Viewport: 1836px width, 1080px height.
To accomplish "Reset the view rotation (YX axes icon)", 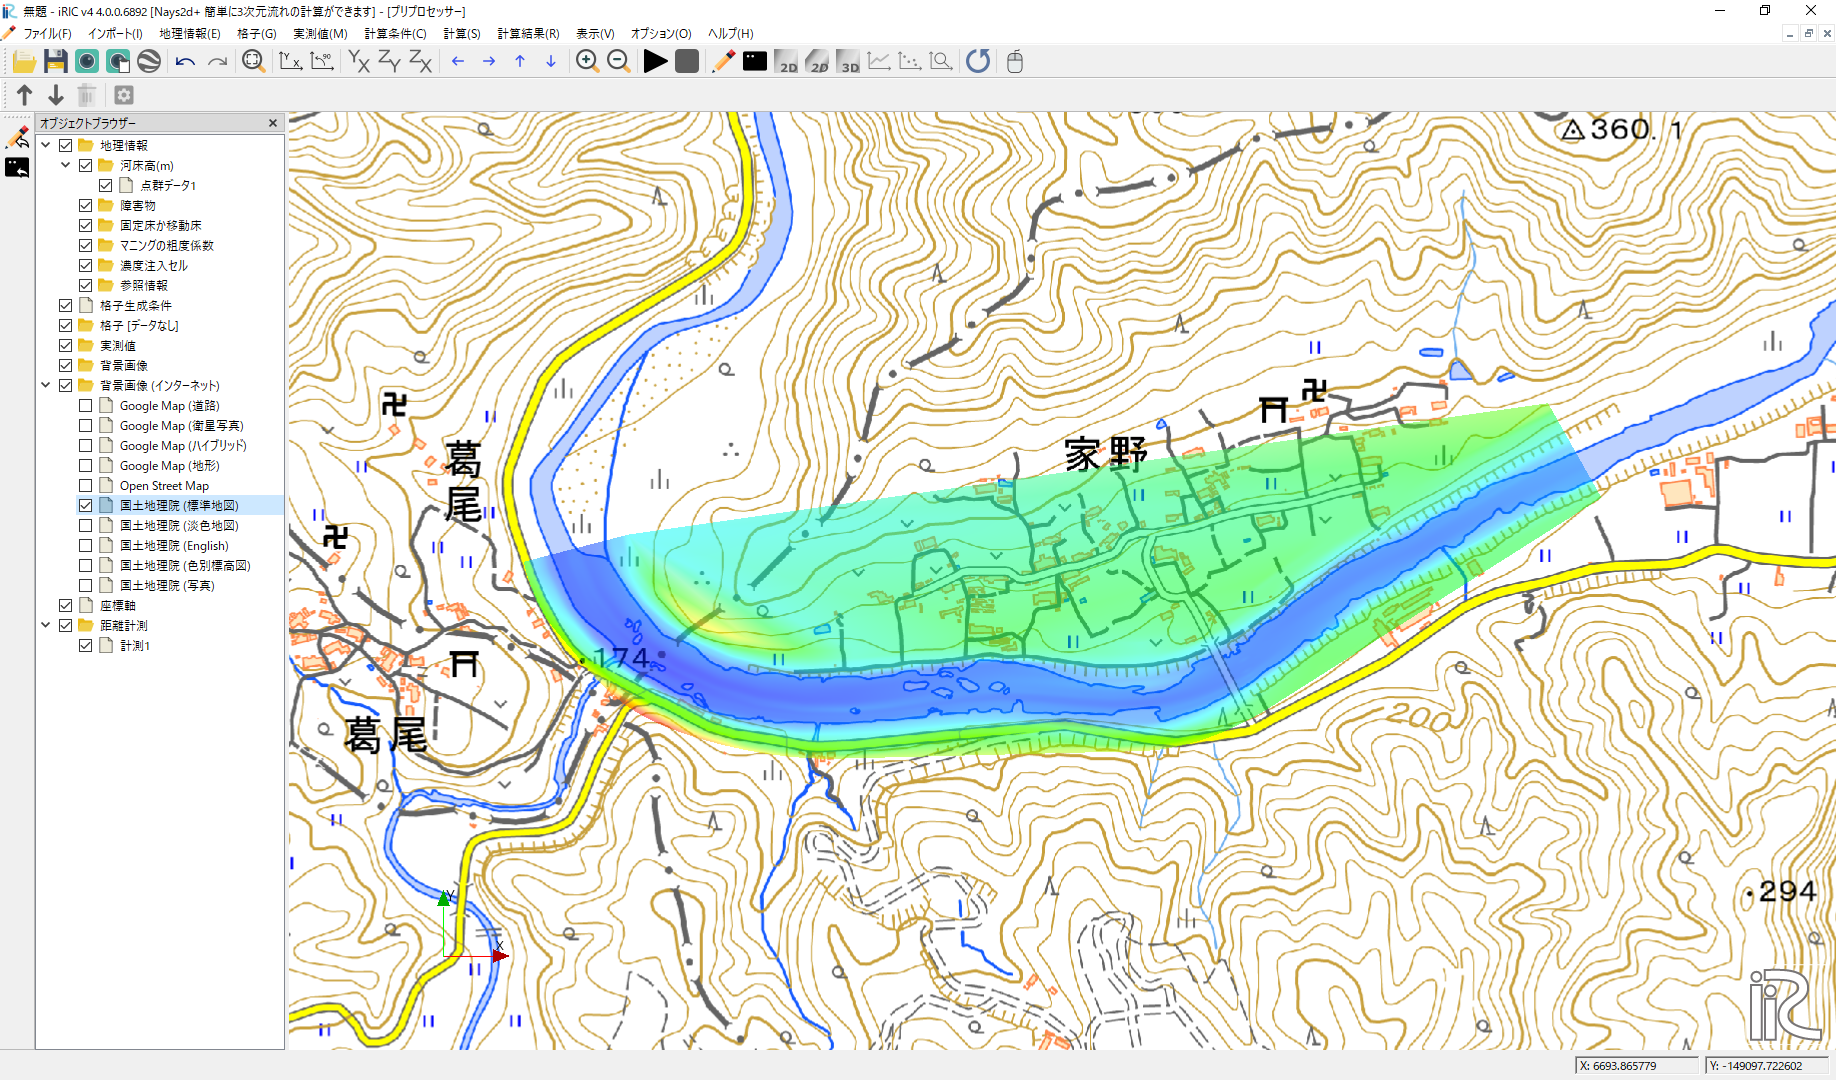I will (x=290, y=62).
